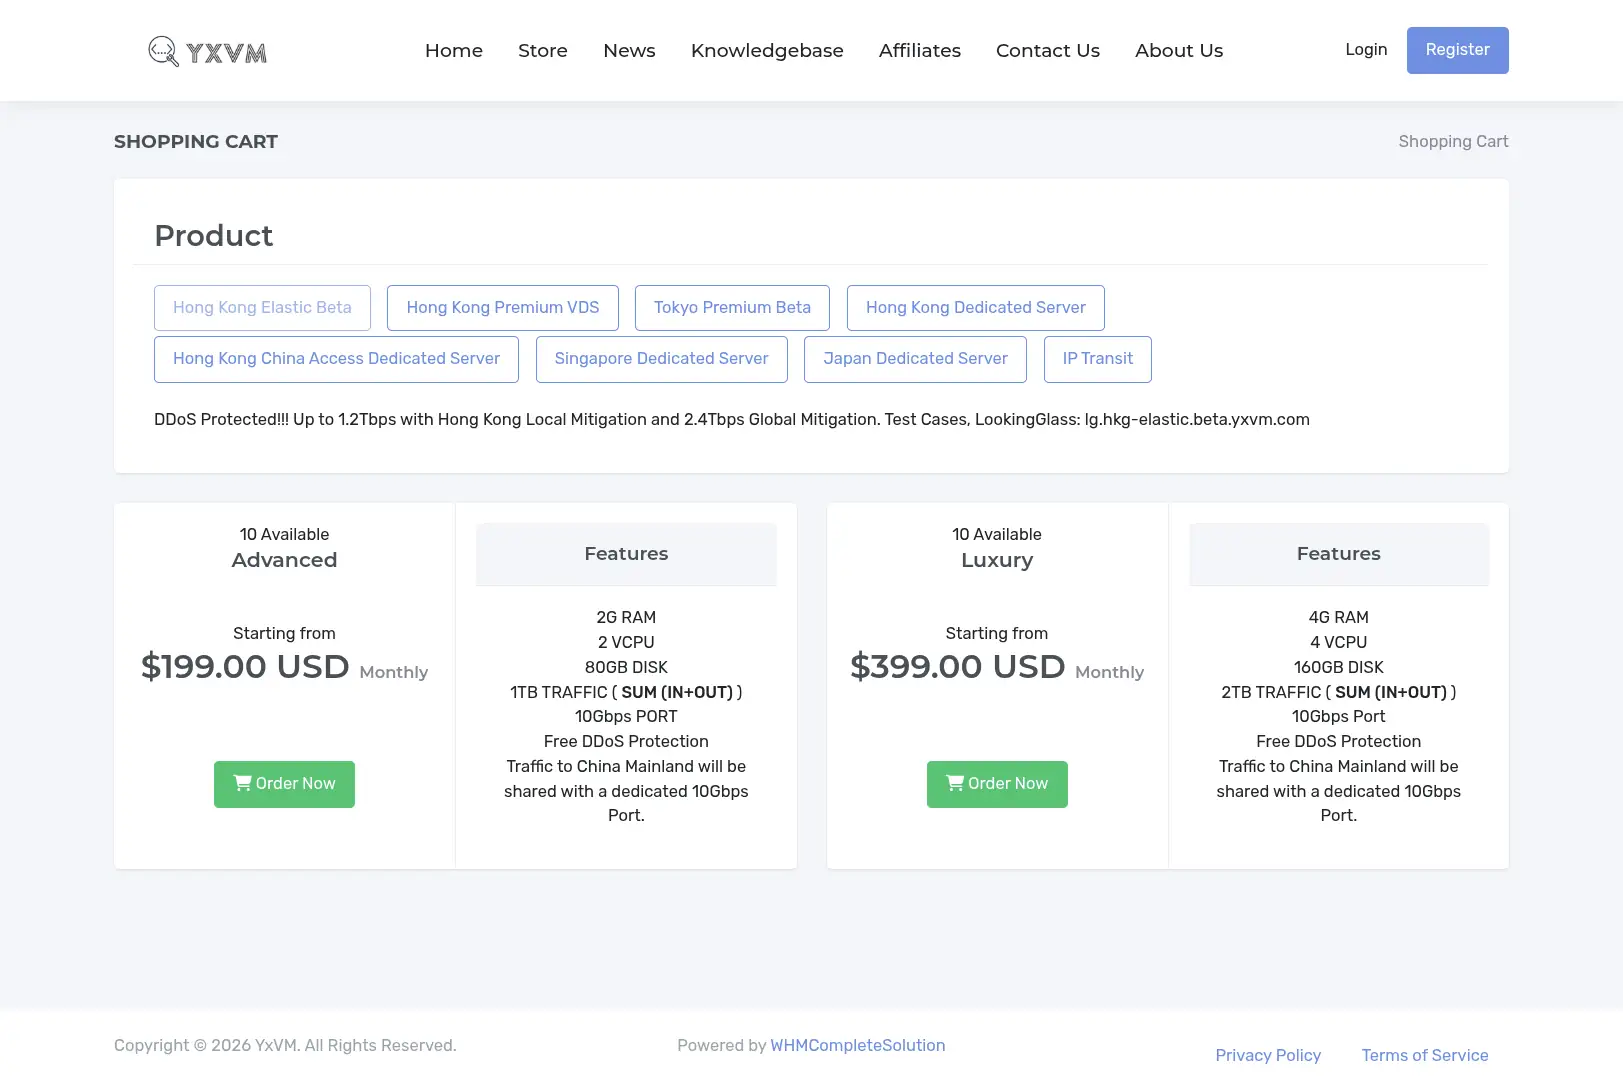
Task: Open the News section
Action: click(629, 51)
